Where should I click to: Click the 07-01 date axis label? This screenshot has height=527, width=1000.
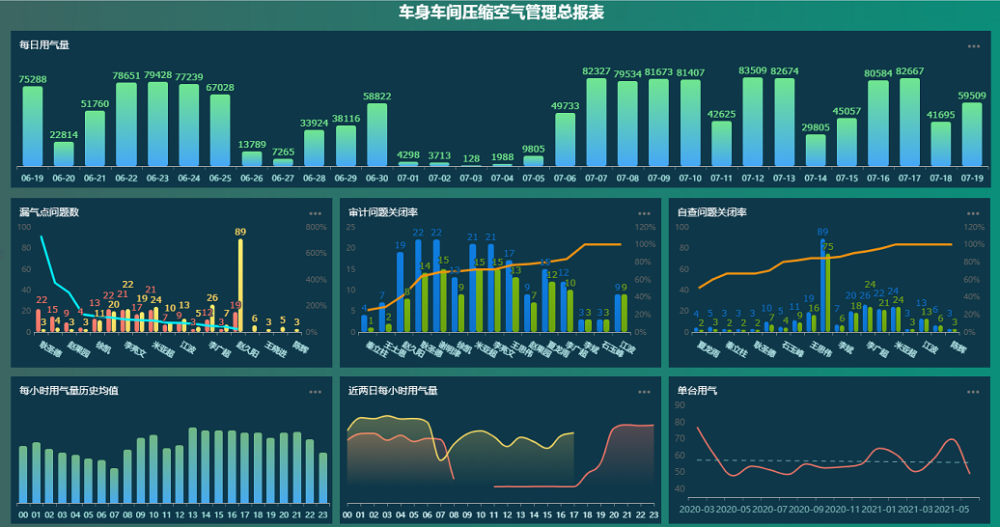408,178
